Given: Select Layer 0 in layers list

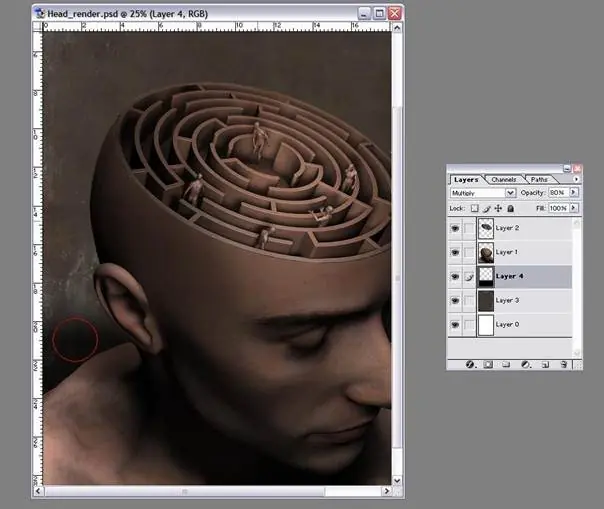Looking at the screenshot, I should pos(520,325).
